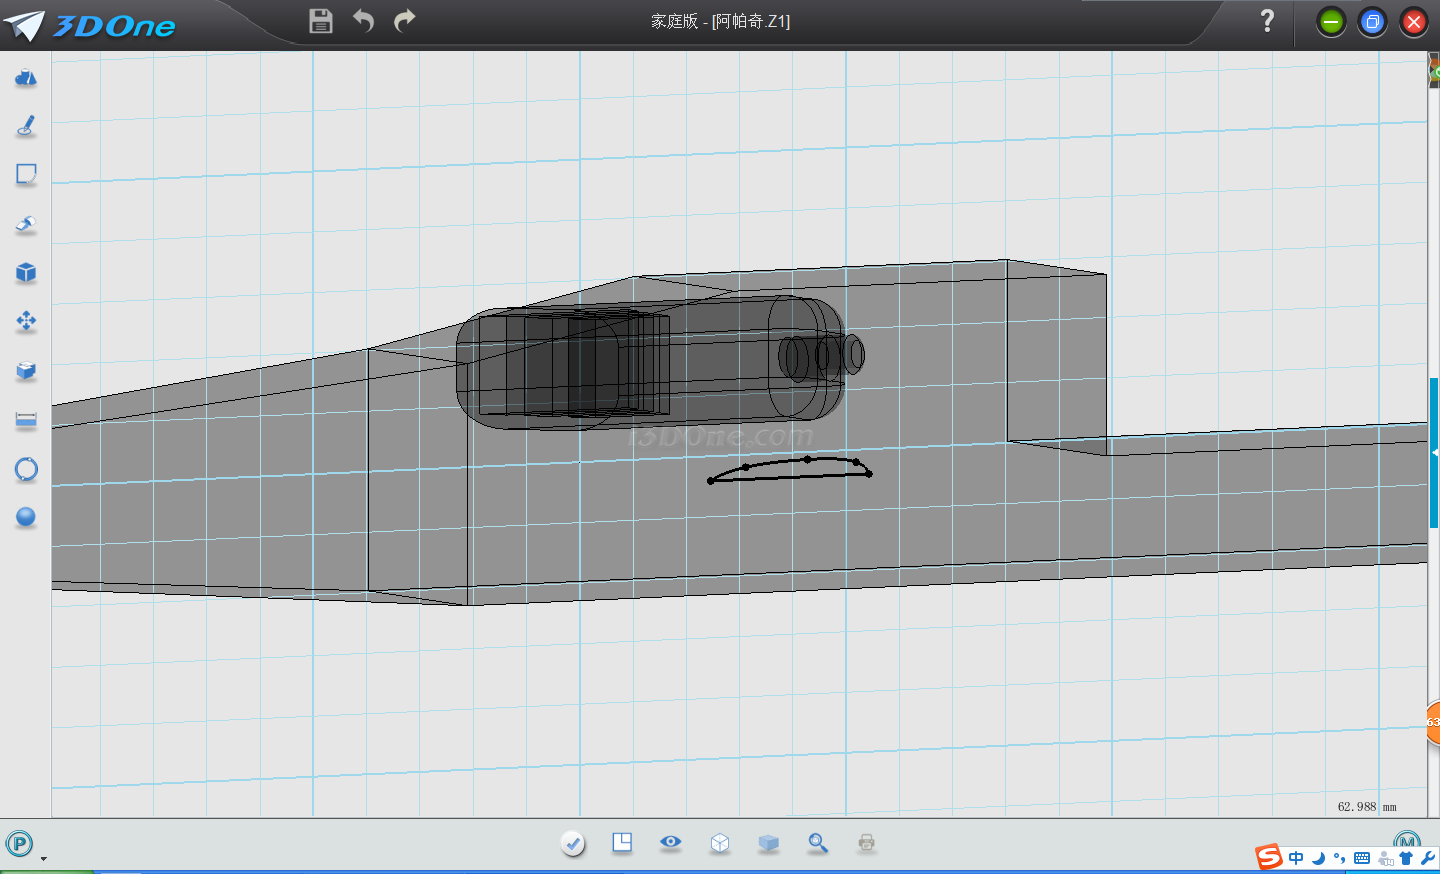Open the sketch edit square tool

click(x=26, y=175)
